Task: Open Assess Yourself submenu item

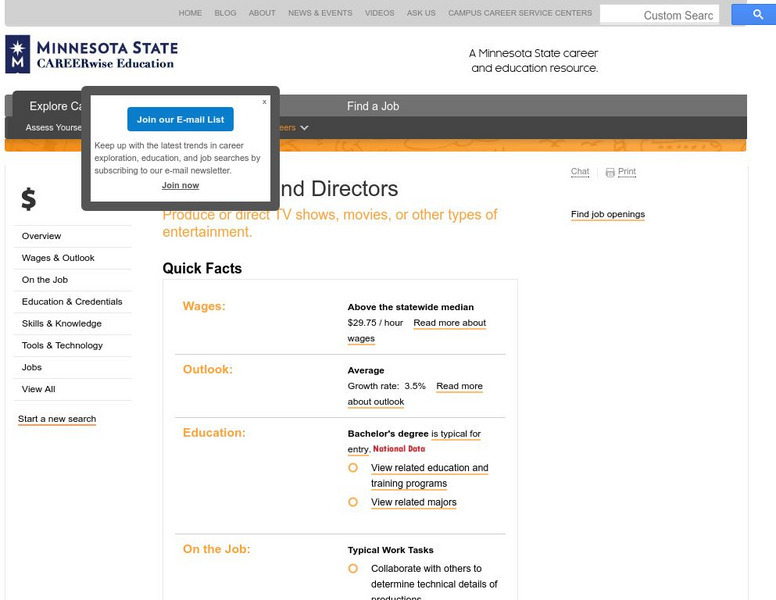Action: [x=53, y=128]
